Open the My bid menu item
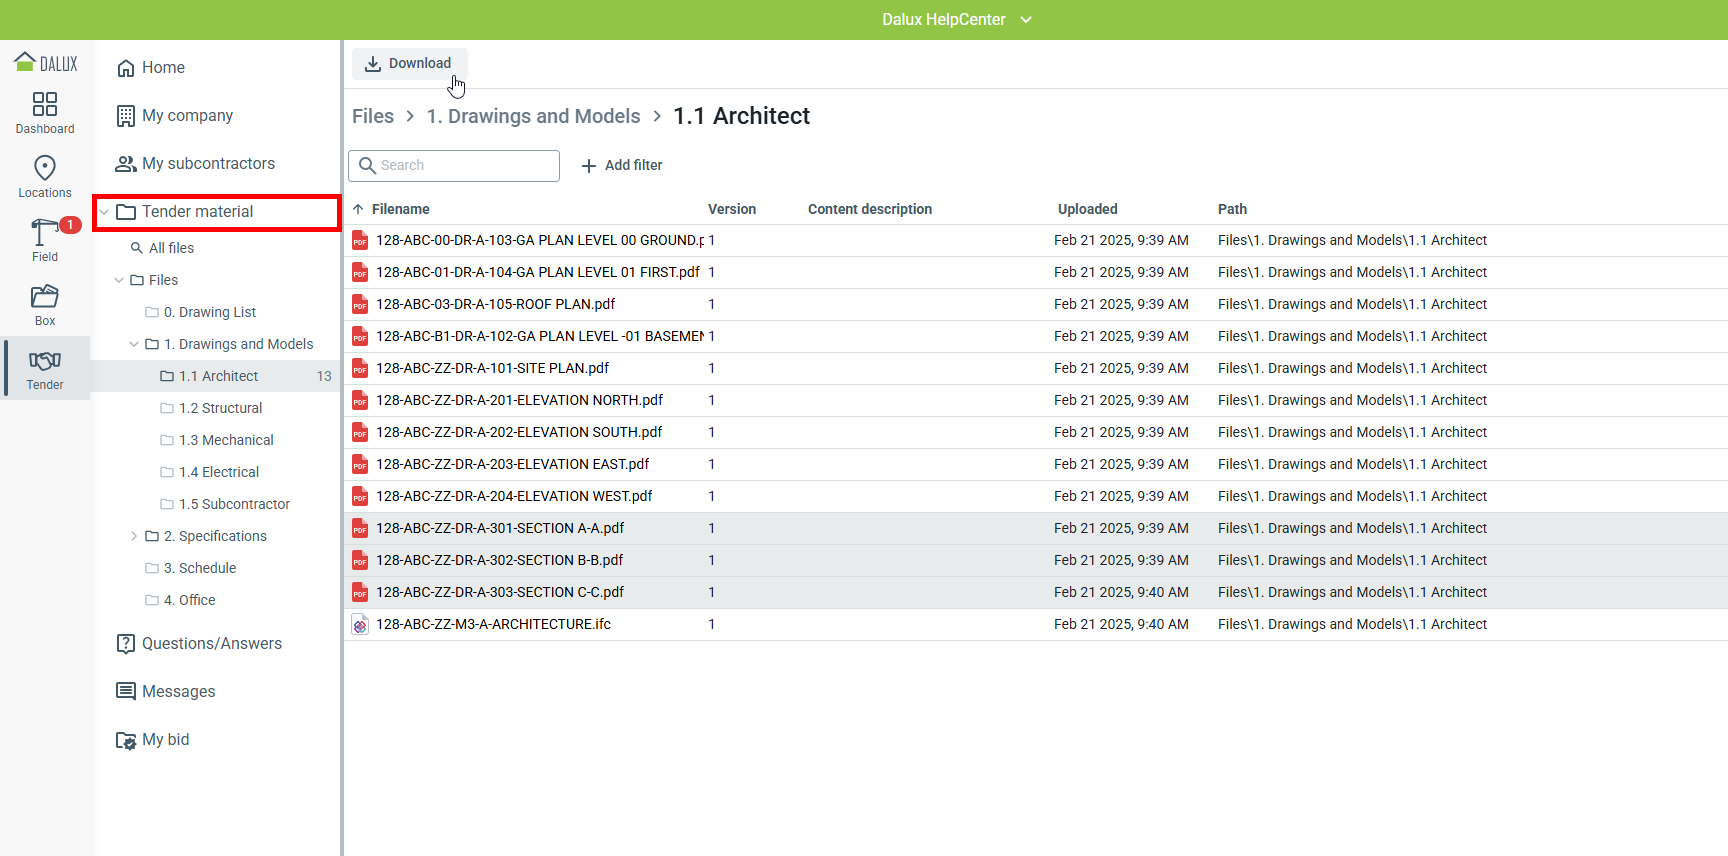This screenshot has width=1728, height=856. pos(165,740)
